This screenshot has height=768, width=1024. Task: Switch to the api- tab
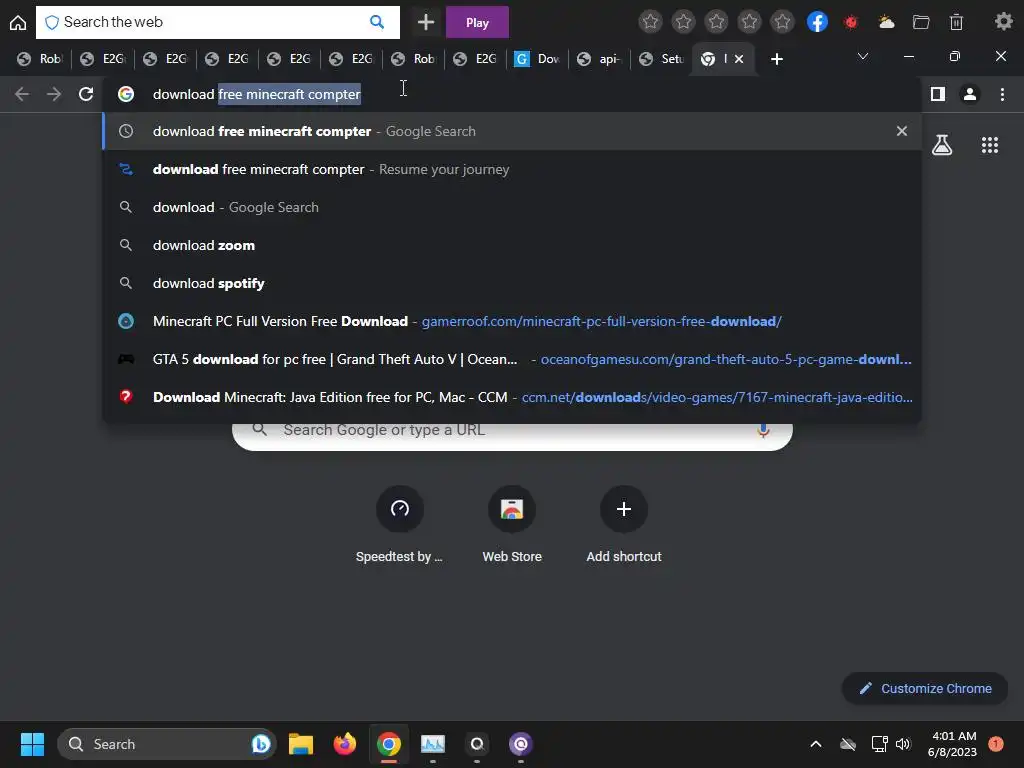tap(600, 59)
